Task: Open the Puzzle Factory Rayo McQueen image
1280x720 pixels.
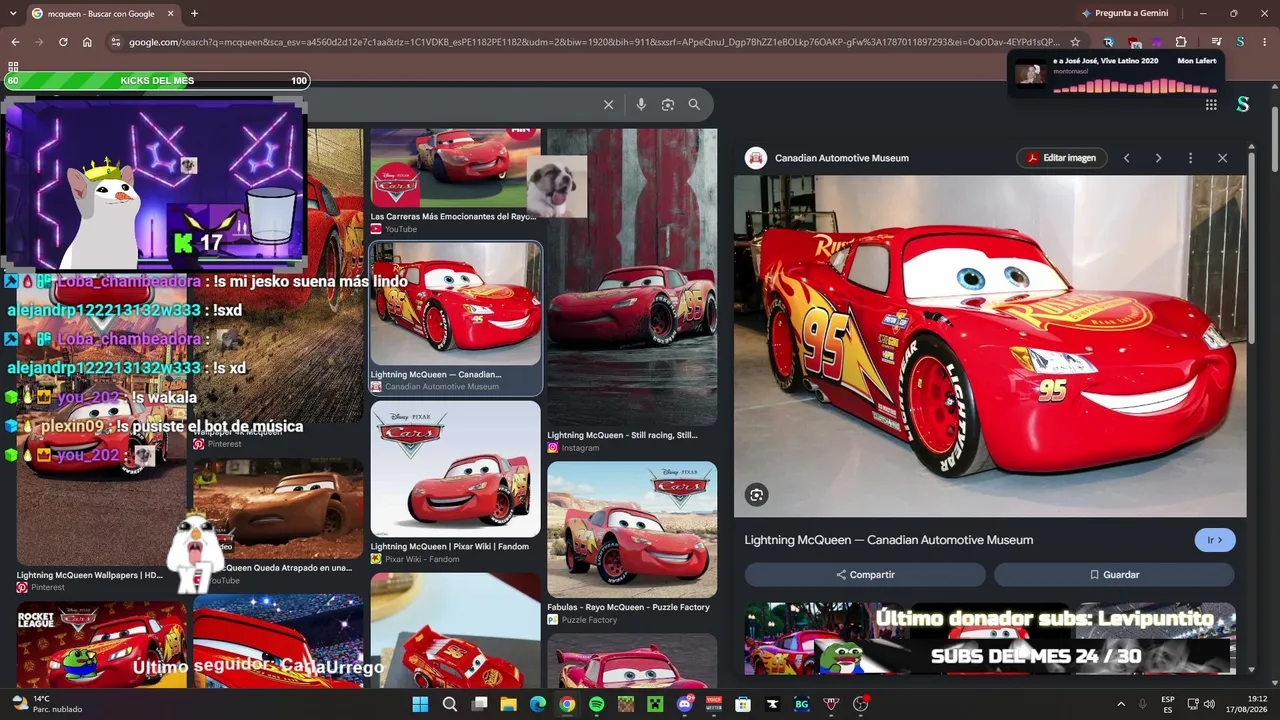Action: click(x=632, y=529)
